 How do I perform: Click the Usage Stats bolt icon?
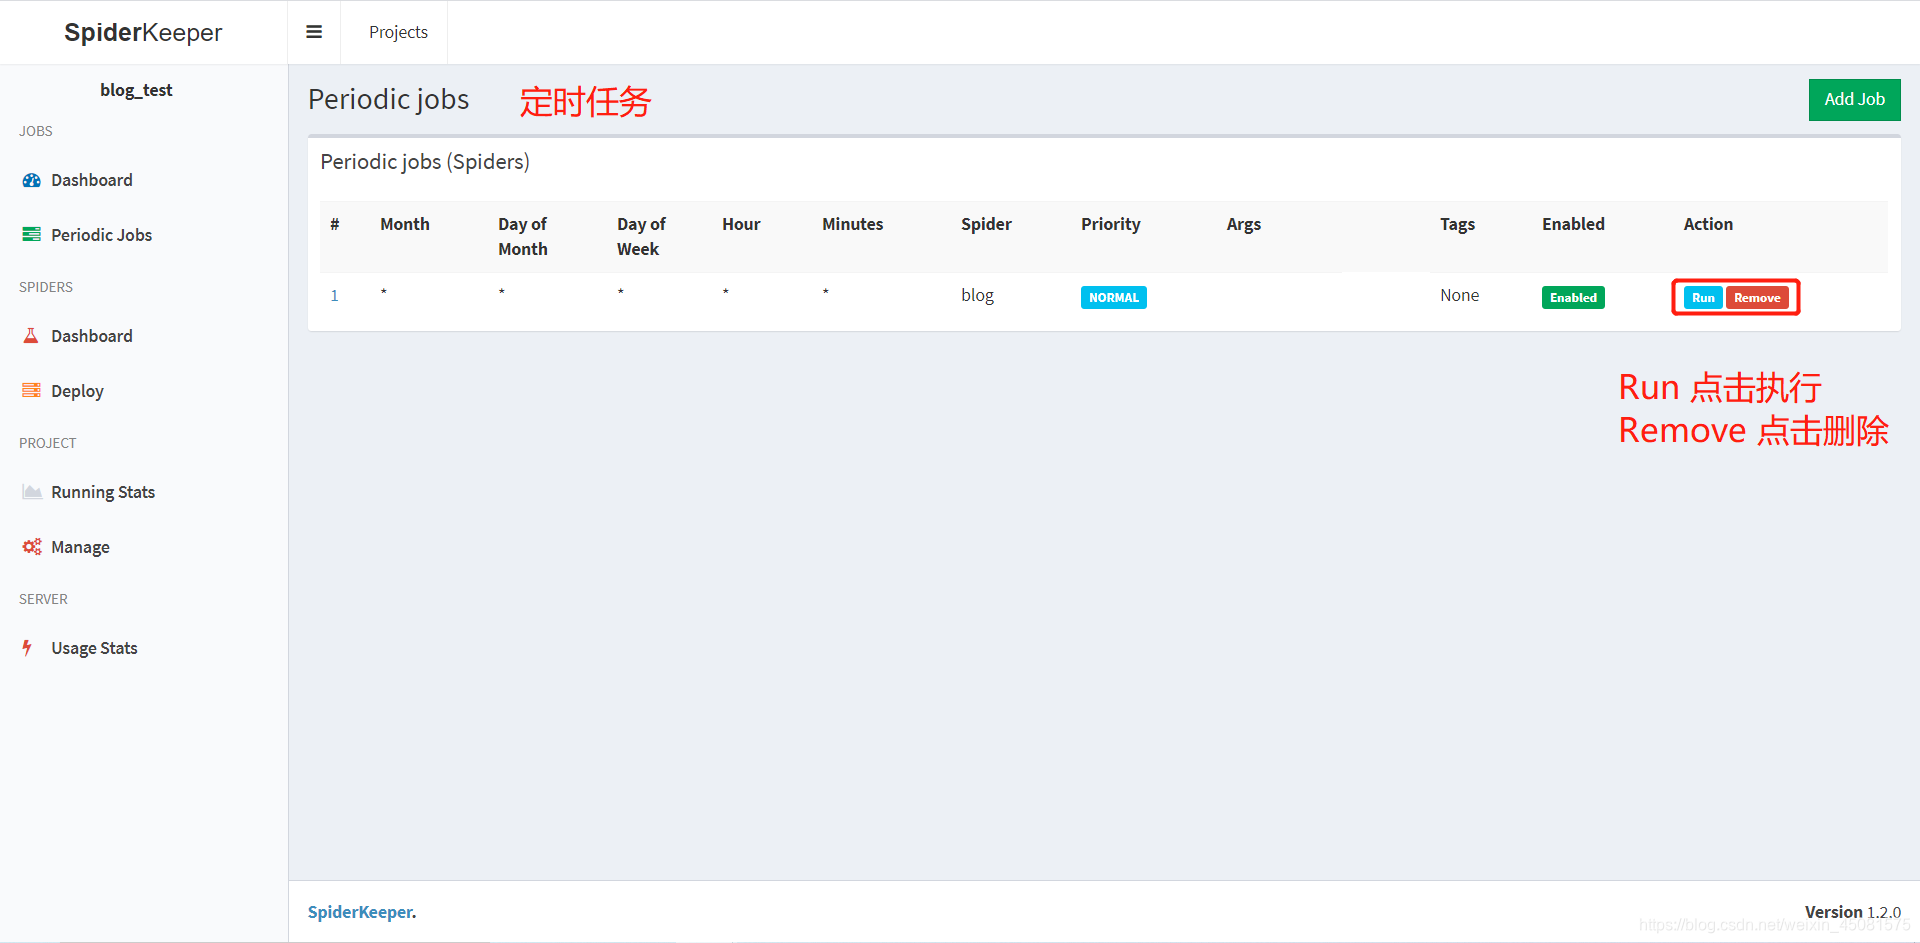pyautogui.click(x=28, y=648)
